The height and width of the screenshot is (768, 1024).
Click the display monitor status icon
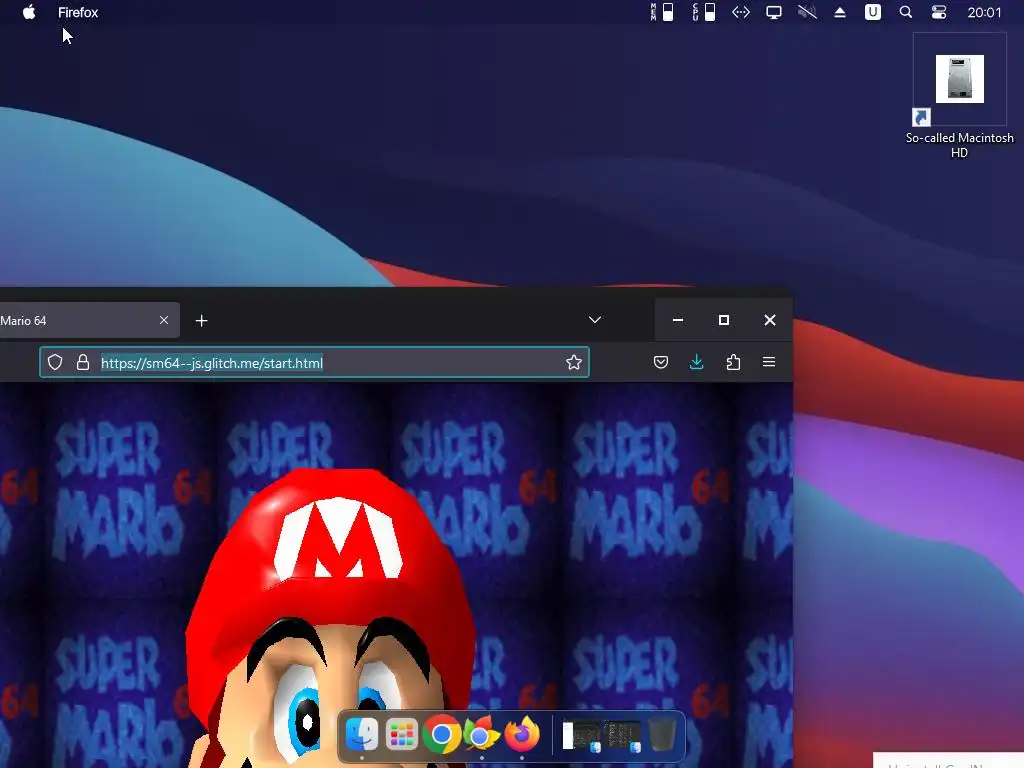(774, 12)
